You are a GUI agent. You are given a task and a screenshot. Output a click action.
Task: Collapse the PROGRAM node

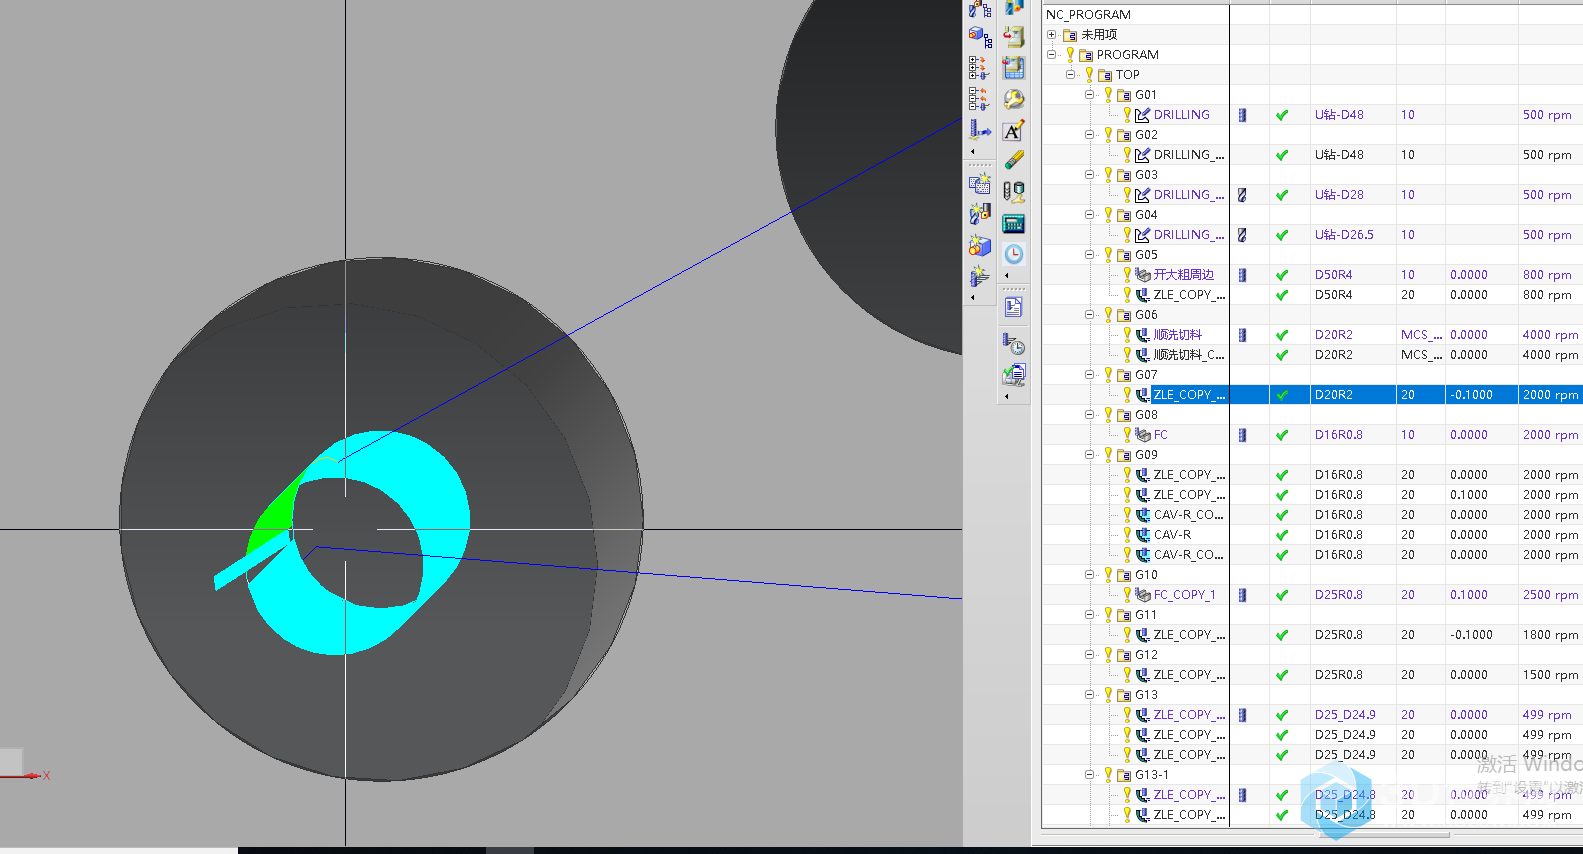coord(1051,55)
